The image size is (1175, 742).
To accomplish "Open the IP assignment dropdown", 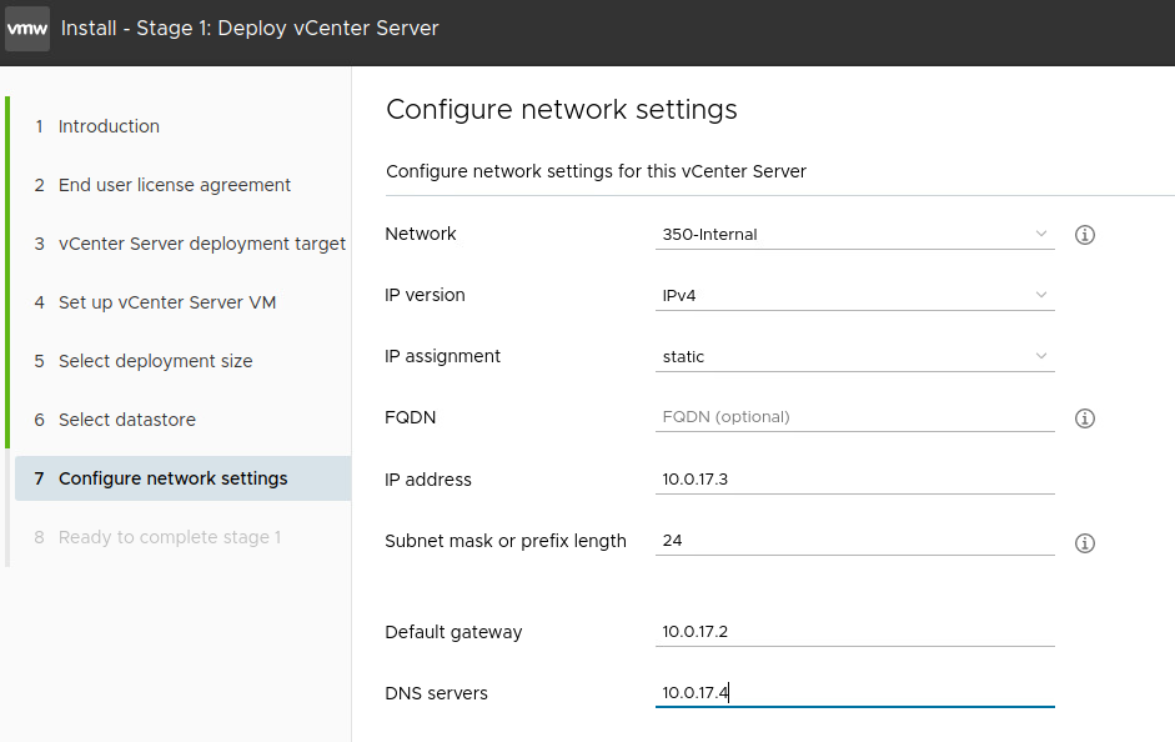I will tap(854, 357).
